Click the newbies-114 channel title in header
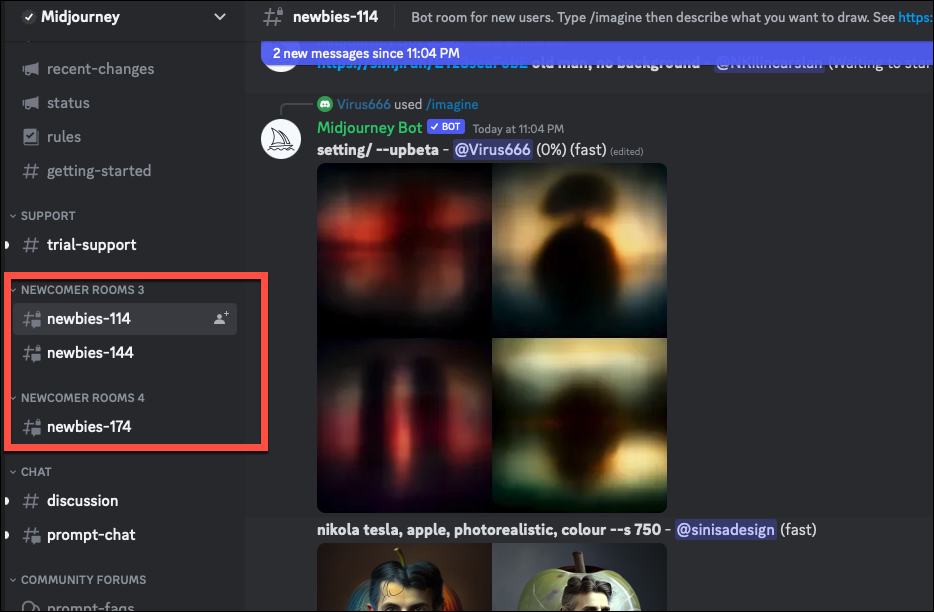 tap(335, 17)
